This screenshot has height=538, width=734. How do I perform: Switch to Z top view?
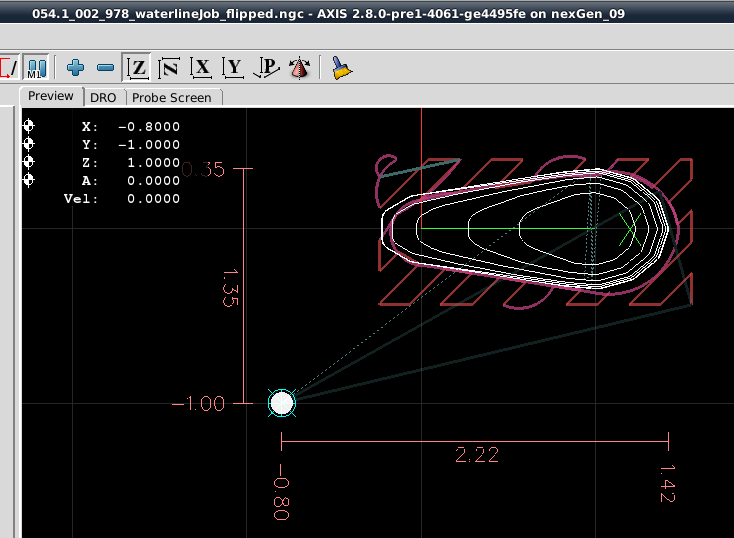[137, 68]
